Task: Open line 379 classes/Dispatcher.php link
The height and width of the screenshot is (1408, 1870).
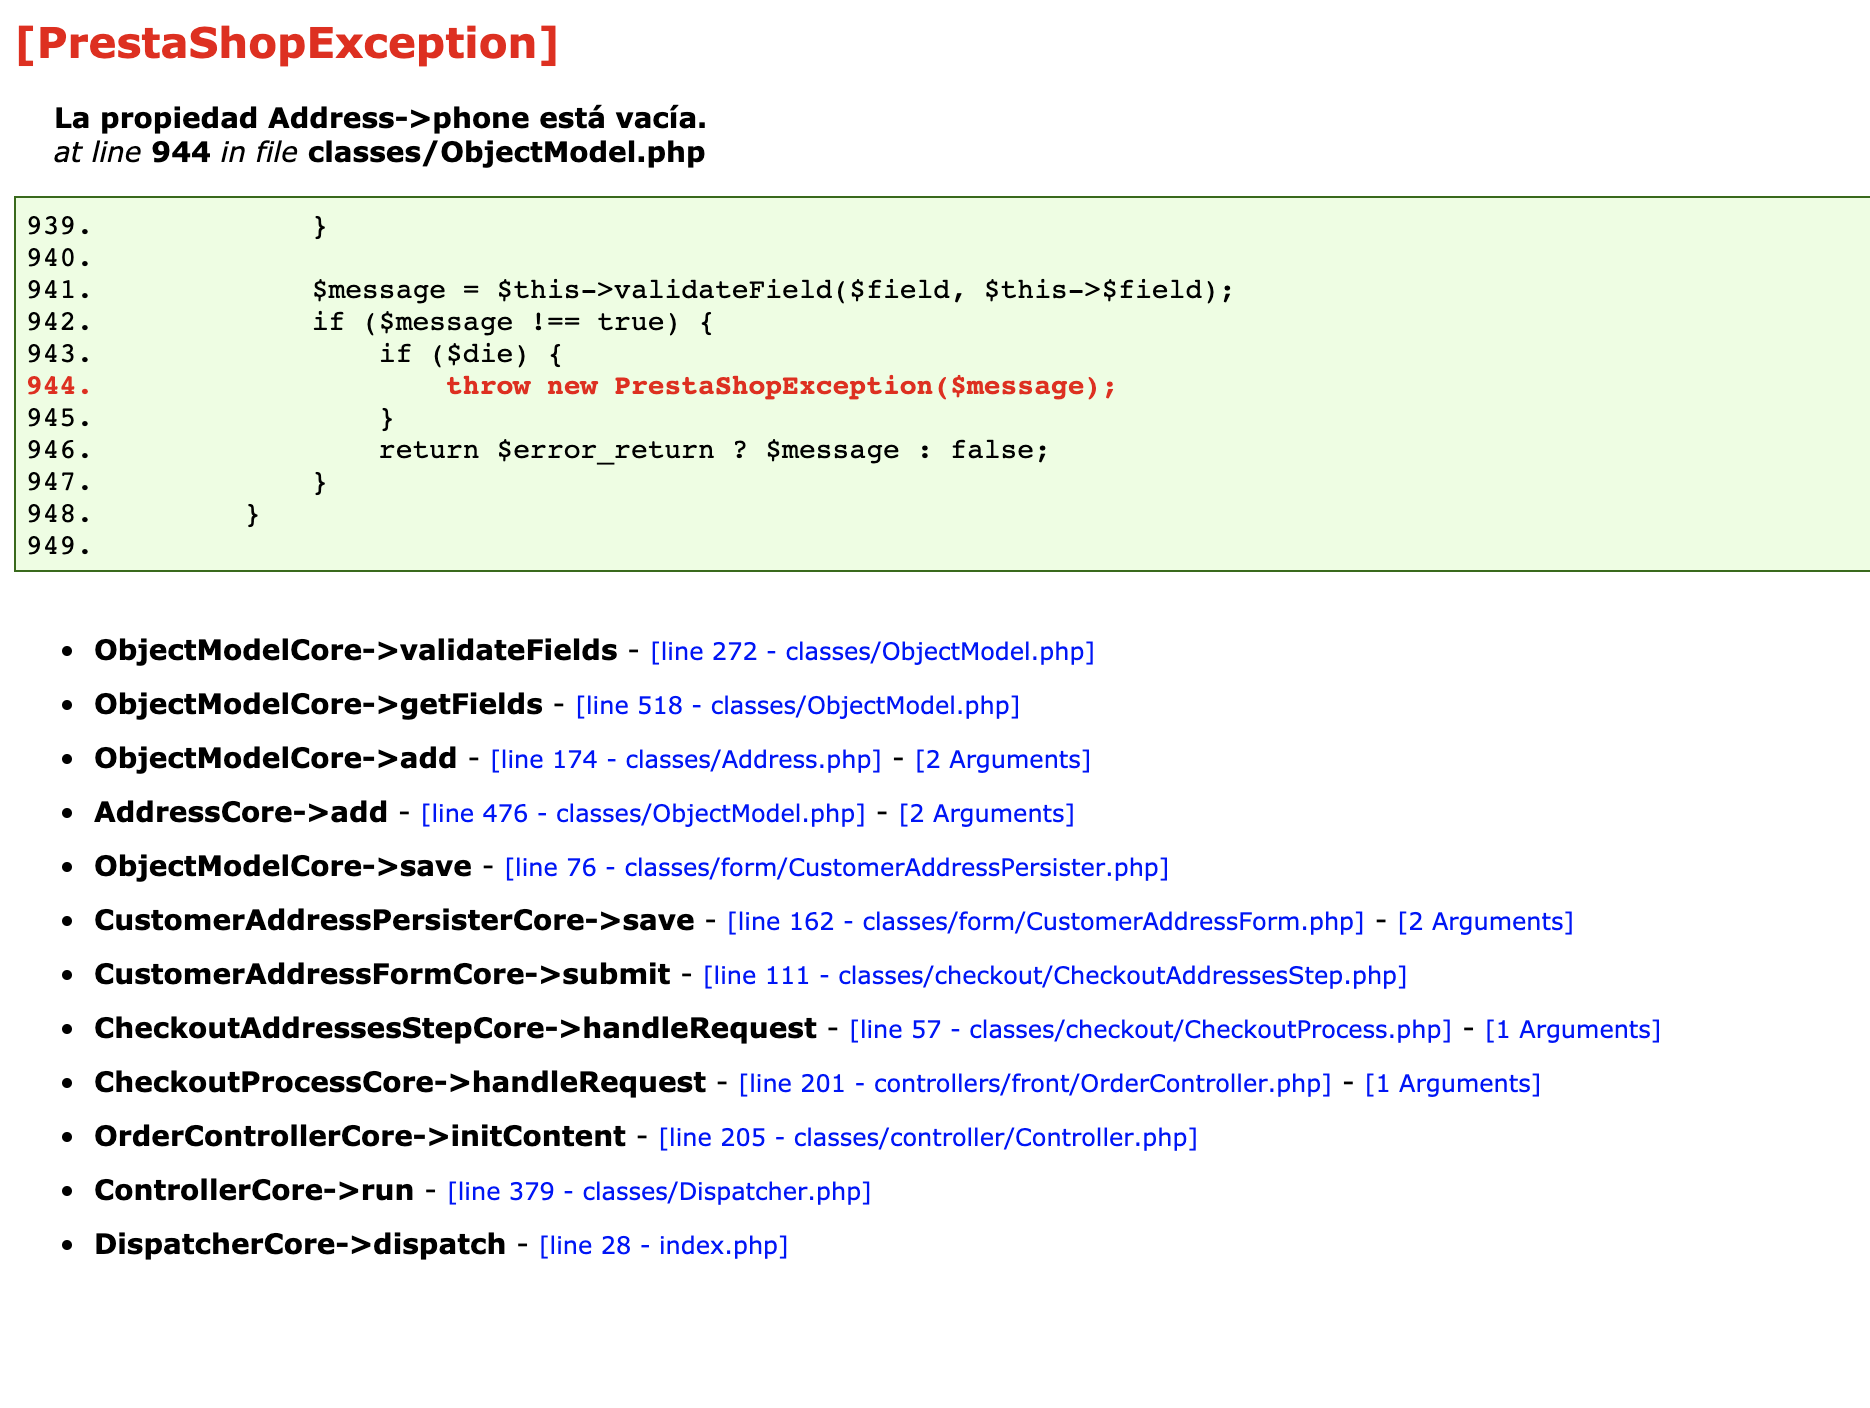Action: (x=659, y=1192)
